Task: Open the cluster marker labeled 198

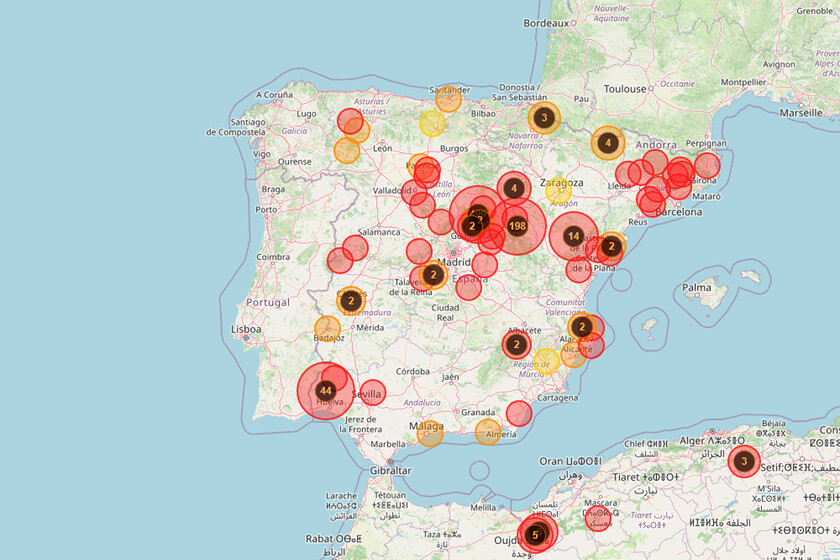Action: 518,226
